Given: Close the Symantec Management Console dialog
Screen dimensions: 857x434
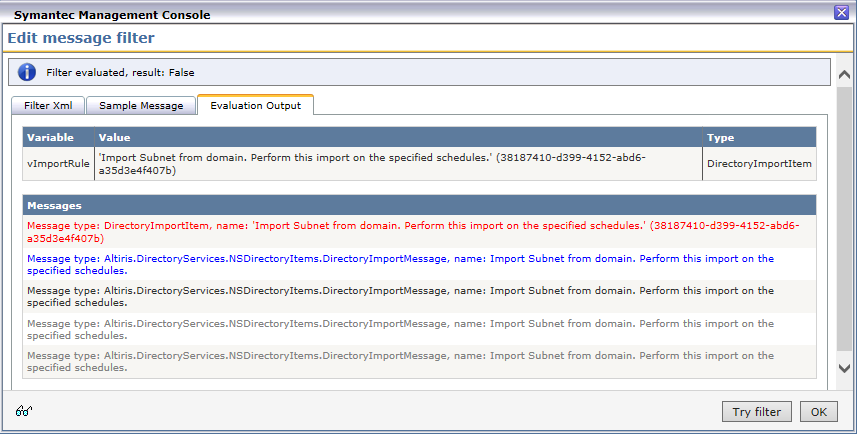Looking at the screenshot, I should [x=842, y=12].
